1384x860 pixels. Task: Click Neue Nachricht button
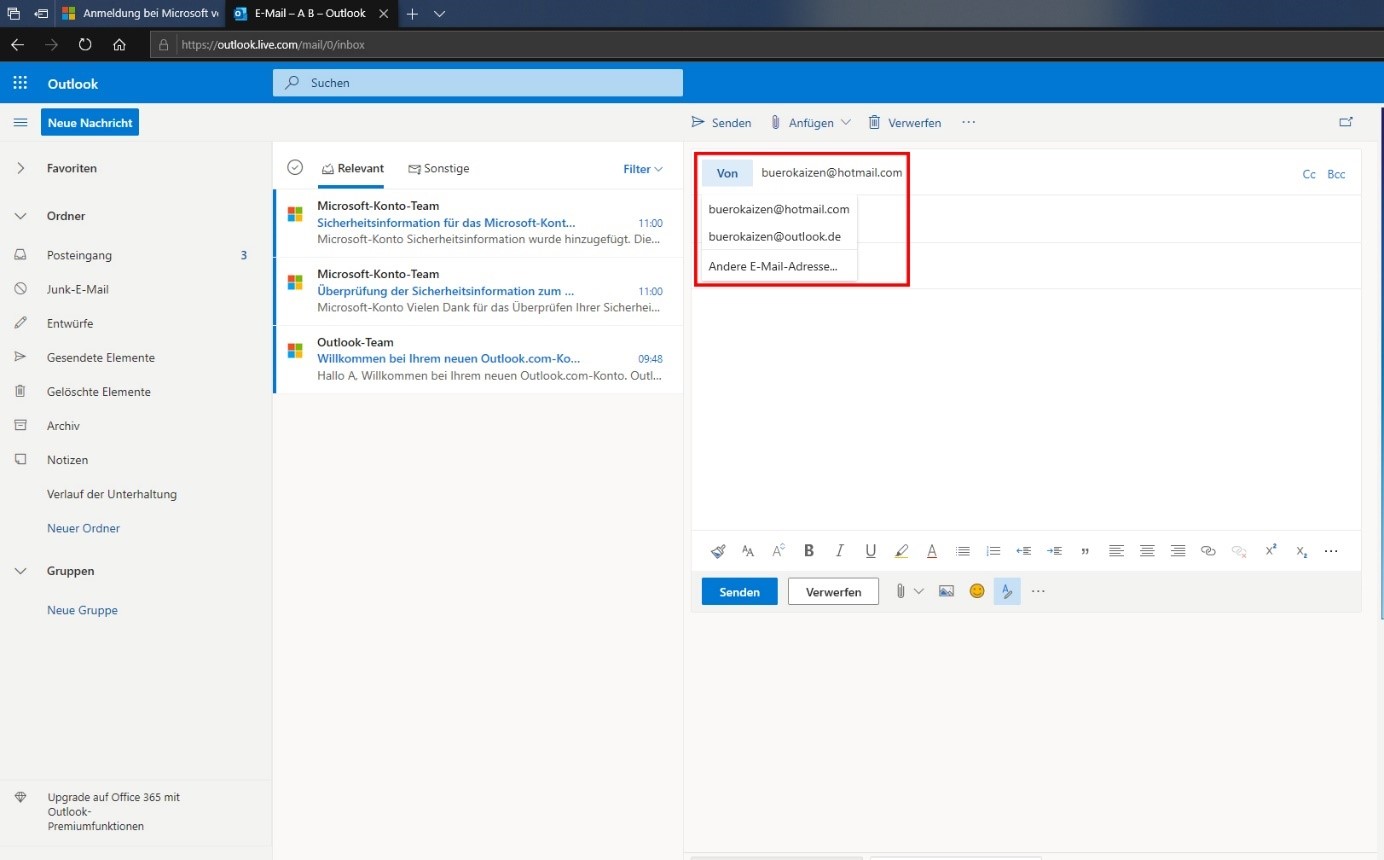(x=90, y=122)
